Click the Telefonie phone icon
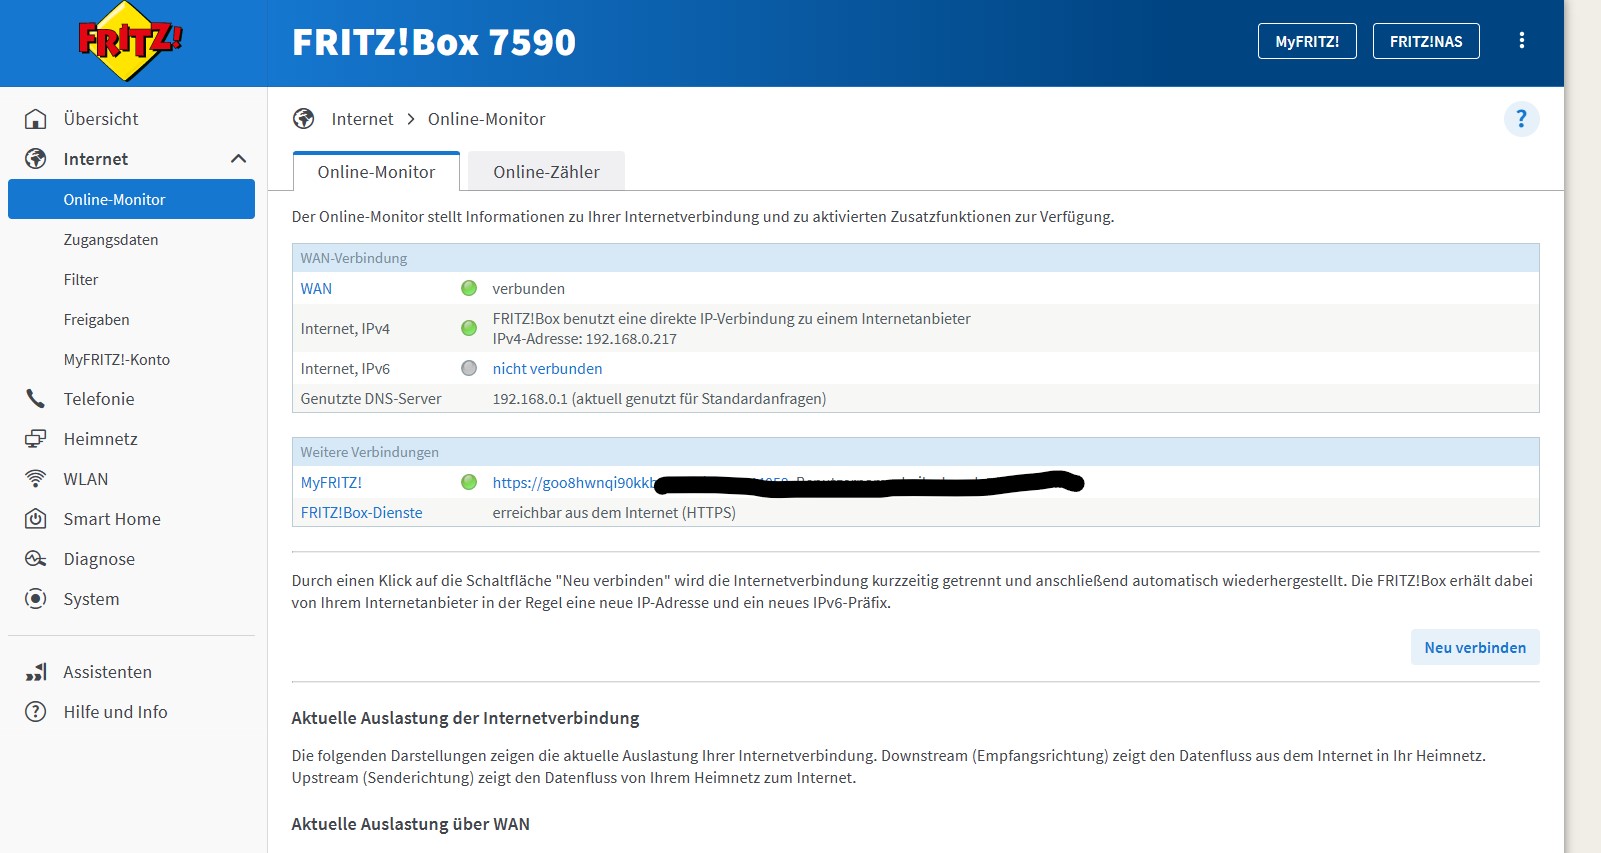The image size is (1601, 853). 35,399
